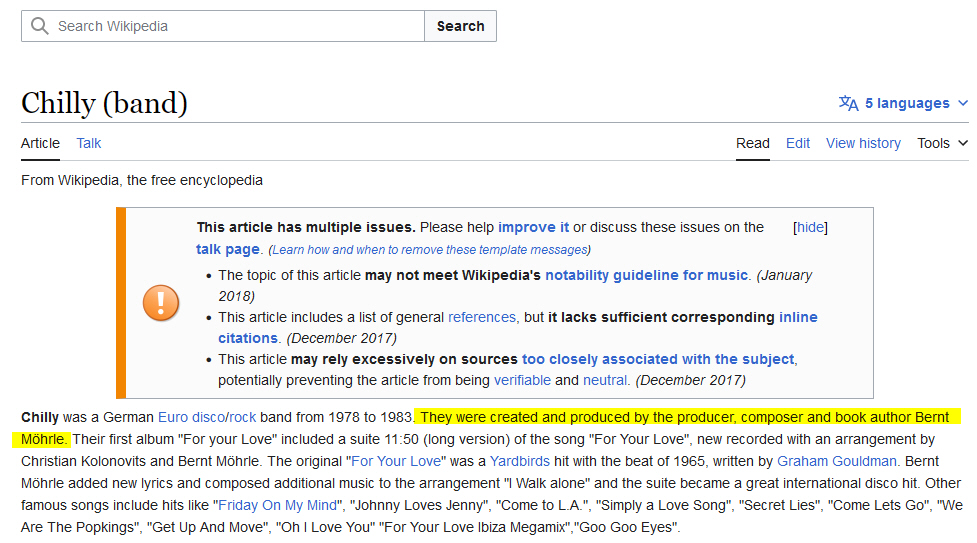Select the Read tab
Viewport: 977px width, 543px height.
pyautogui.click(x=753, y=143)
